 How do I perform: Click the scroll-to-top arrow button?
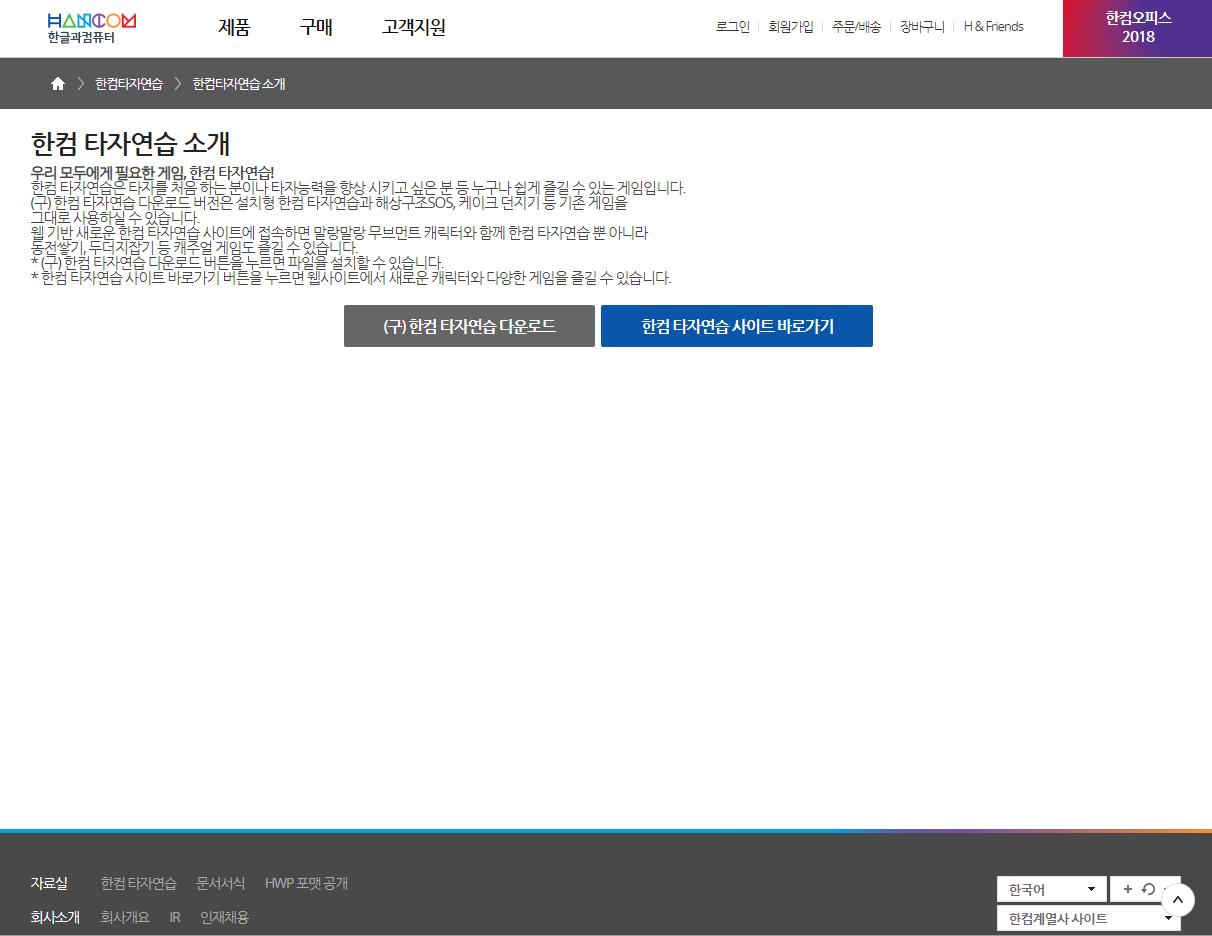[x=1178, y=900]
